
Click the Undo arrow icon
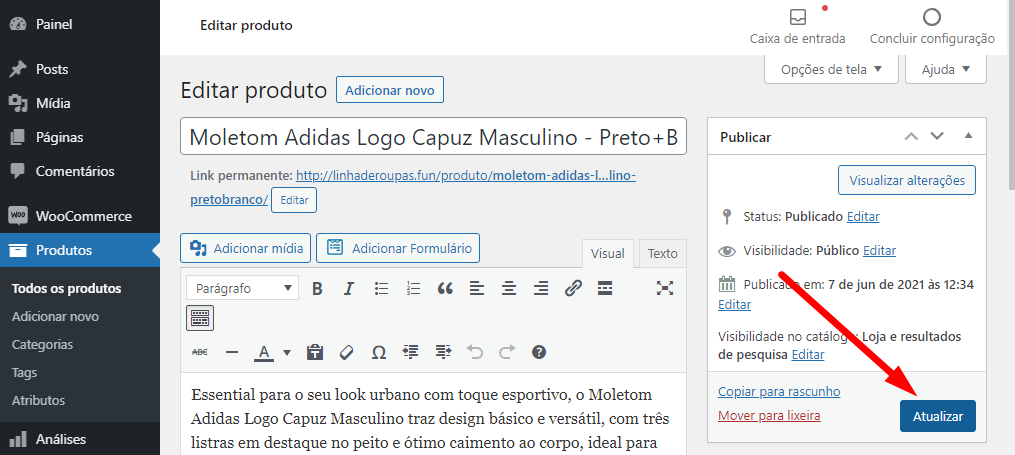475,352
